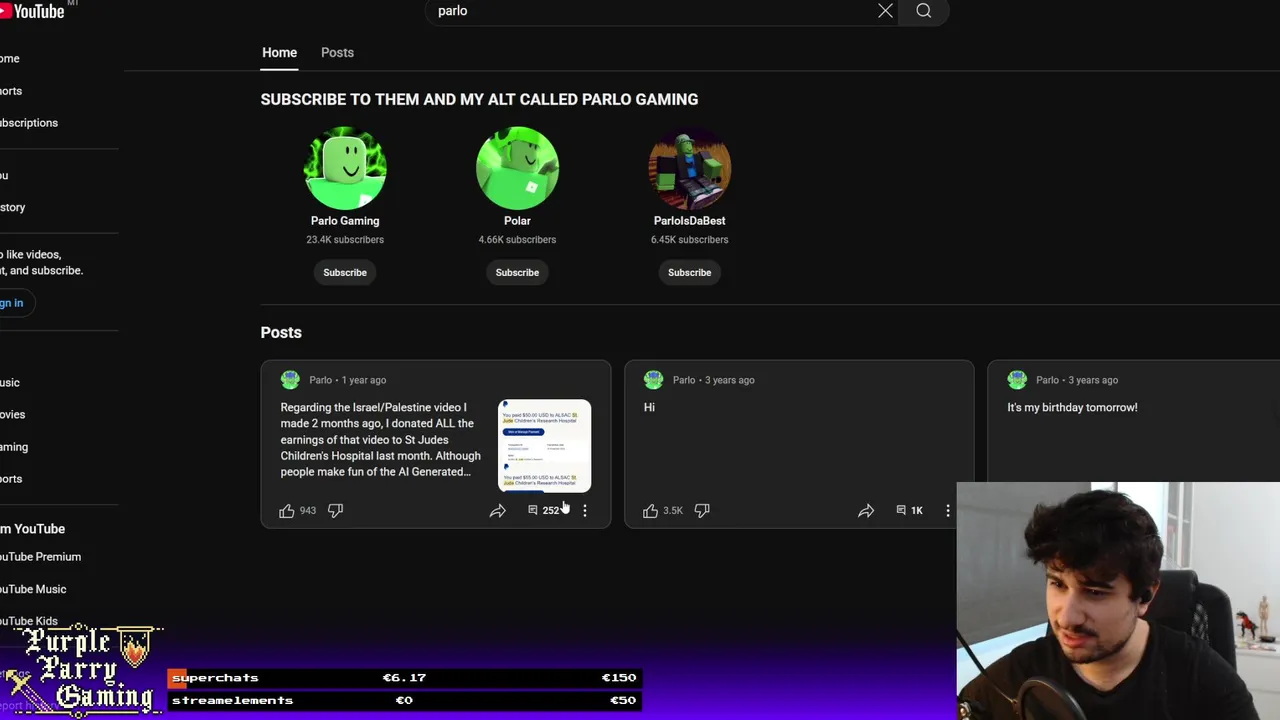Dislike the St Judes donation post
The width and height of the screenshot is (1280, 720).
pos(335,510)
